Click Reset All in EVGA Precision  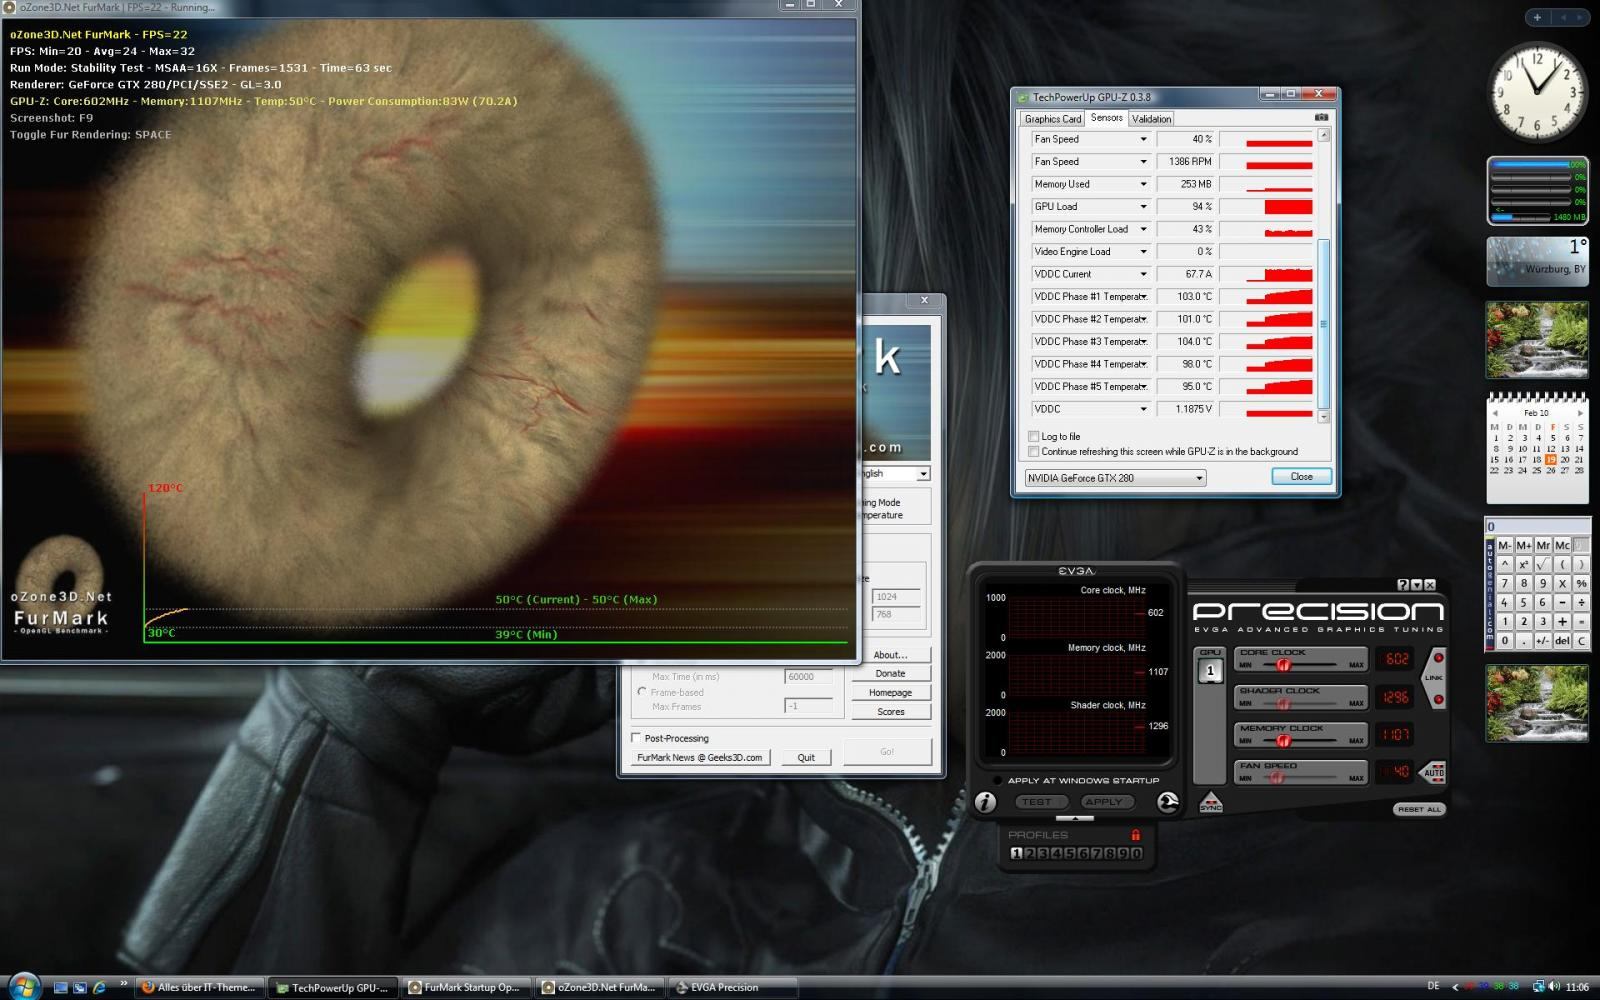pos(1419,809)
